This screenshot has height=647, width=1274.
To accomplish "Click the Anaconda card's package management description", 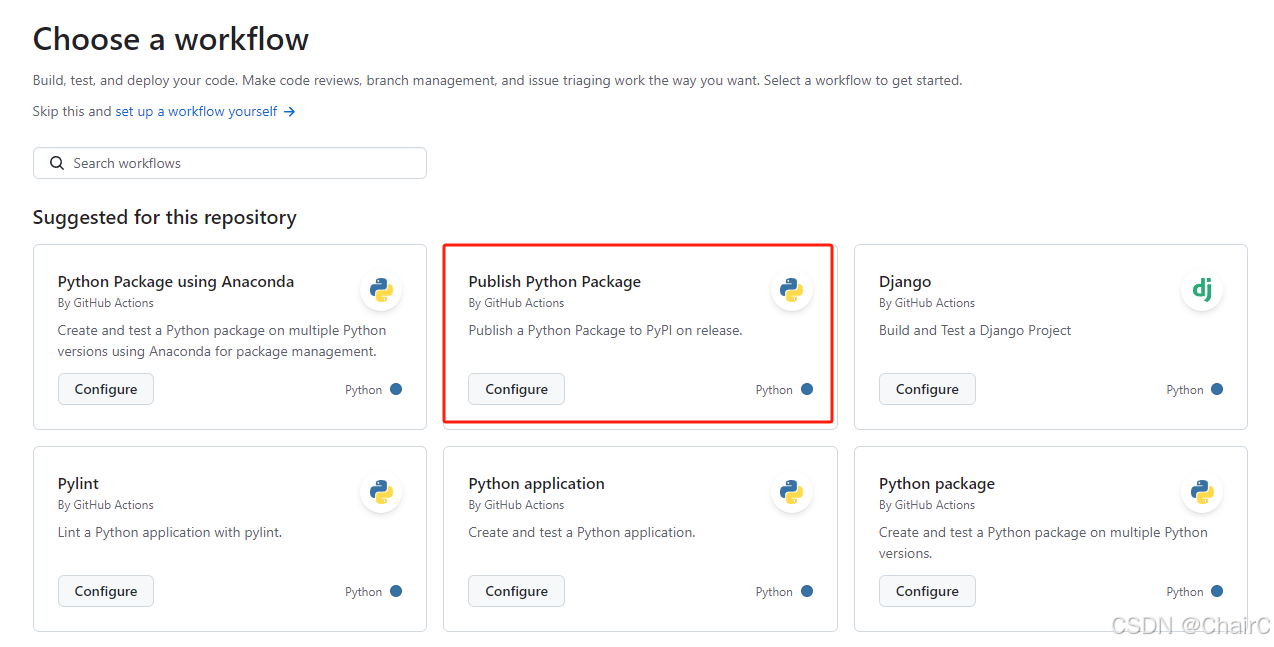I will tap(222, 341).
